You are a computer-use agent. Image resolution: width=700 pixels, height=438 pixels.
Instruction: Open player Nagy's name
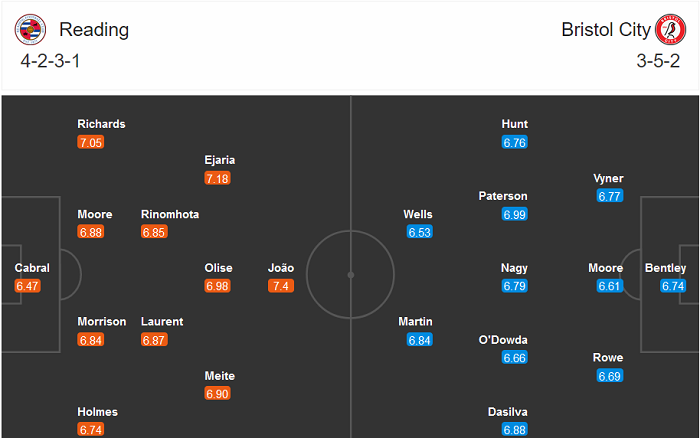pyautogui.click(x=515, y=268)
